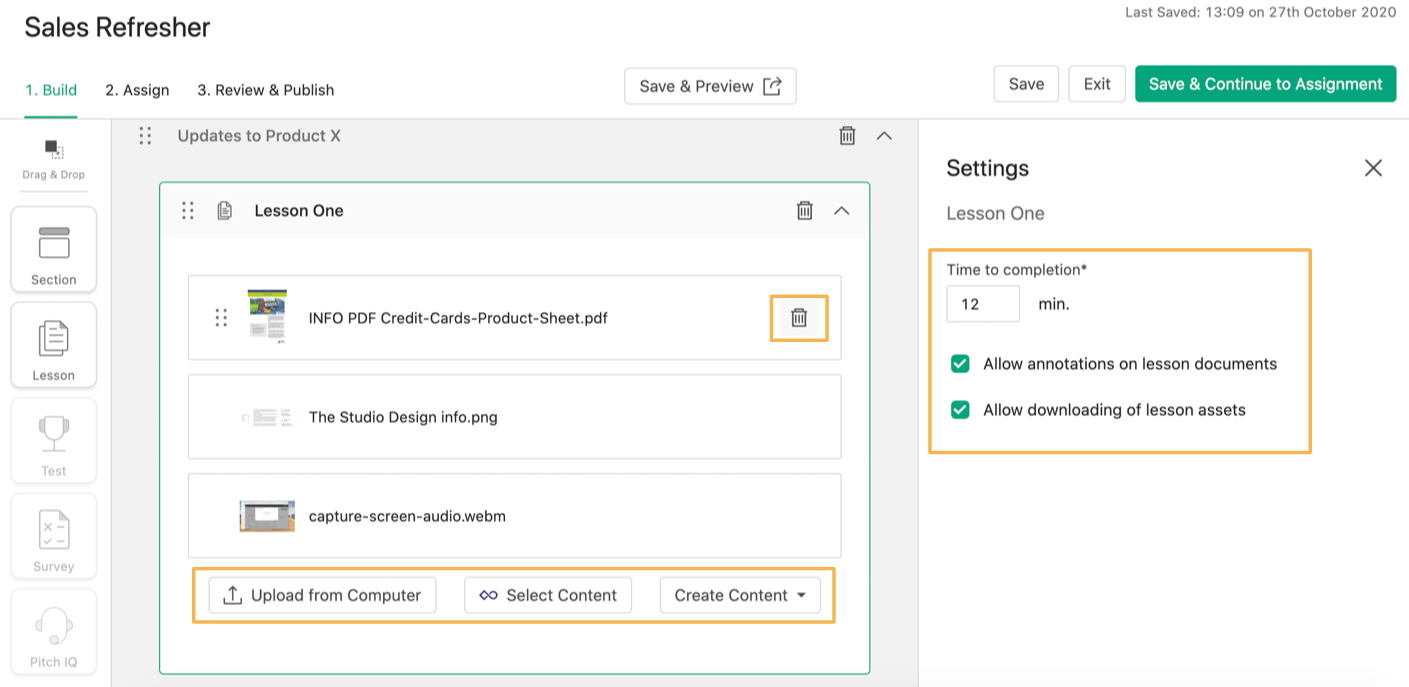Switch to the 2. Assign tab

[x=137, y=90]
